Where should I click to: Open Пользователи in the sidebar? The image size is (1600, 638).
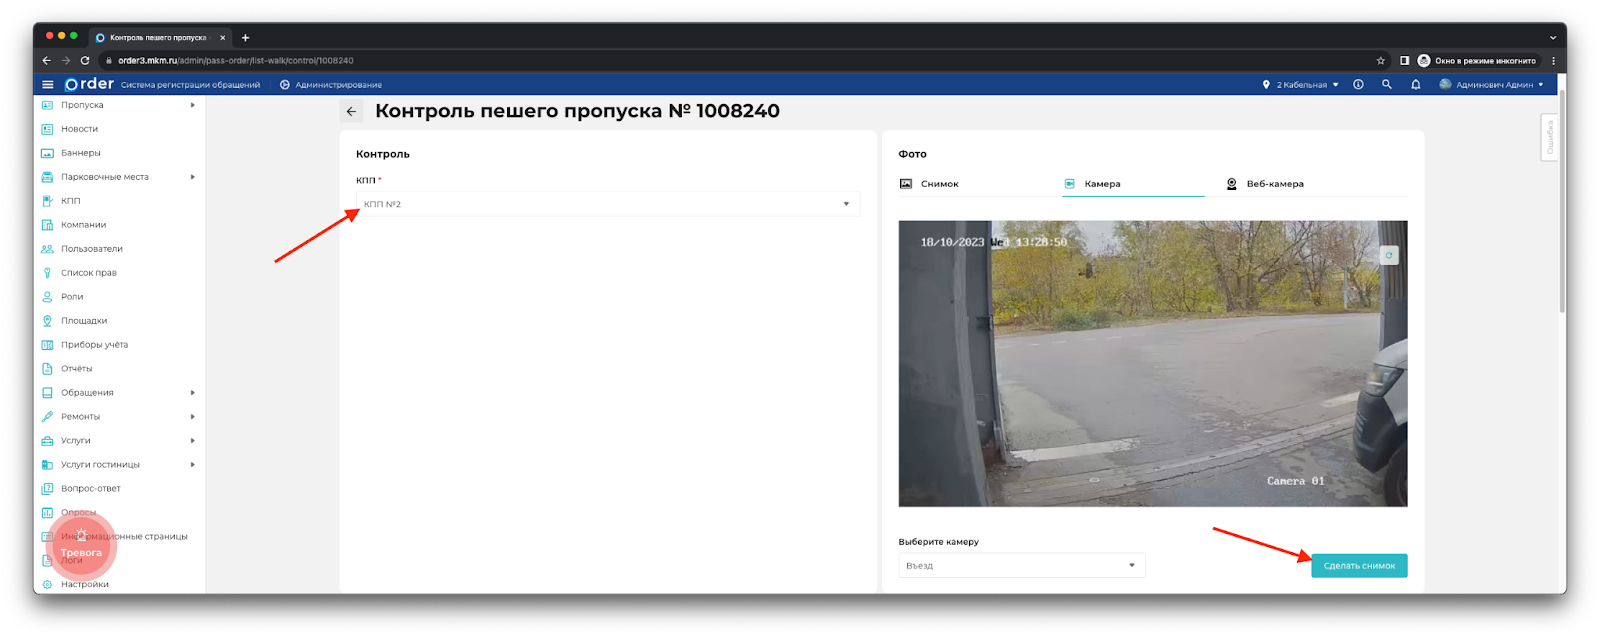91,249
